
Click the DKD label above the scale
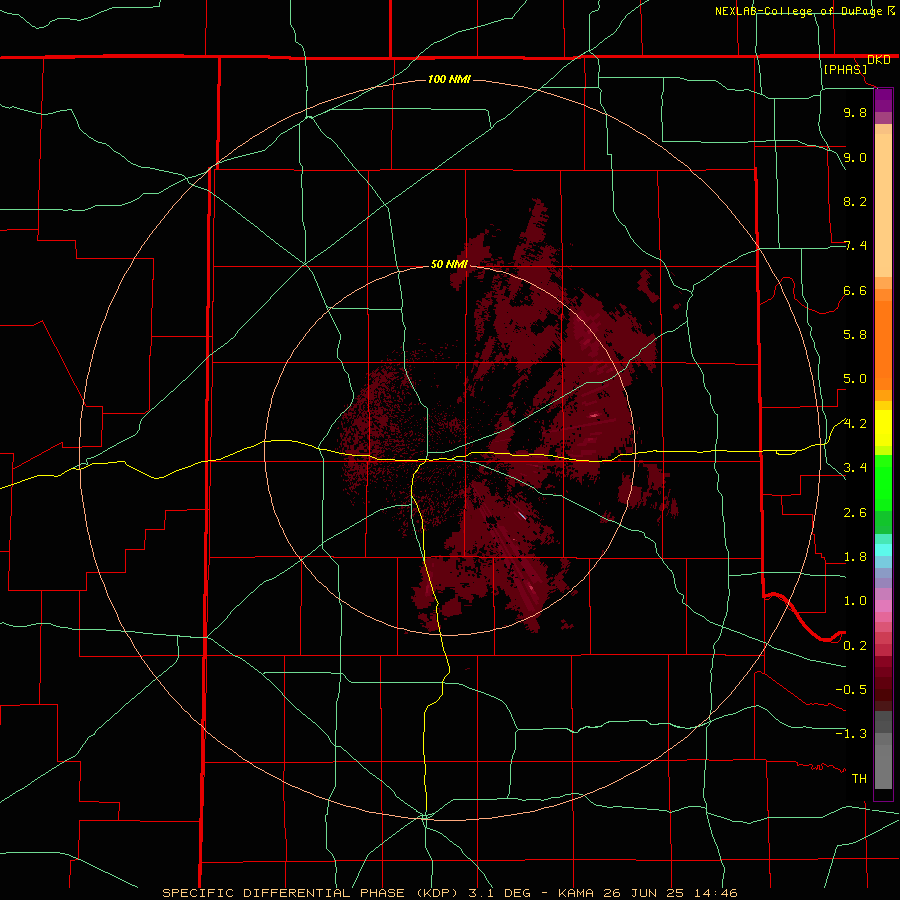pos(879,60)
